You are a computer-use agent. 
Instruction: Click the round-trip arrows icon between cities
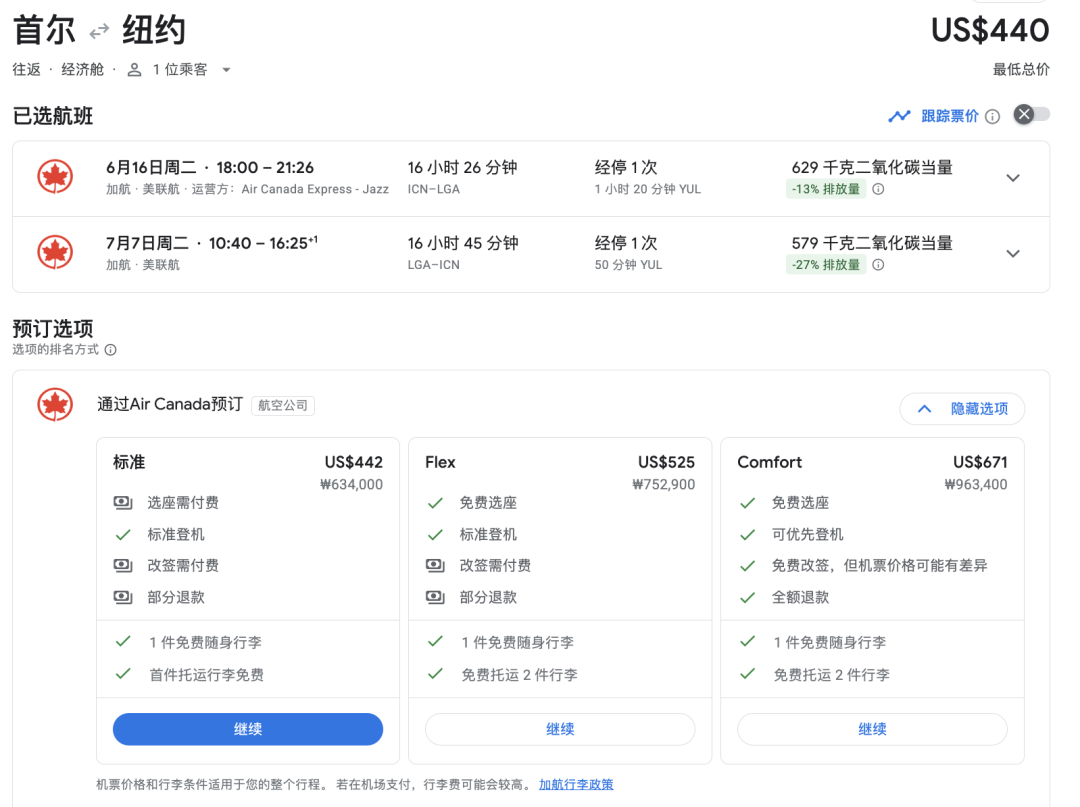pyautogui.click(x=98, y=32)
